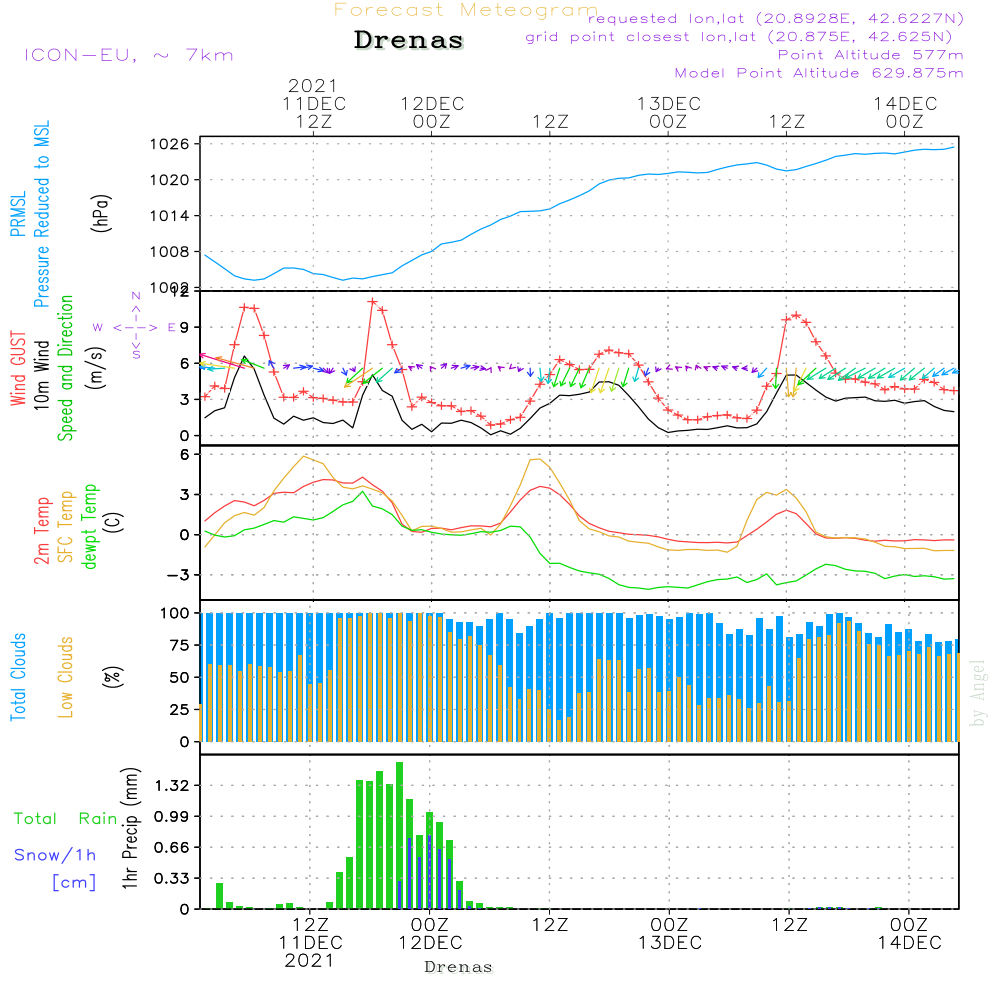This screenshot has width=1000, height=1000.
Task: Click the '(%)' cloud cover unit label
Action: click(x=112, y=677)
